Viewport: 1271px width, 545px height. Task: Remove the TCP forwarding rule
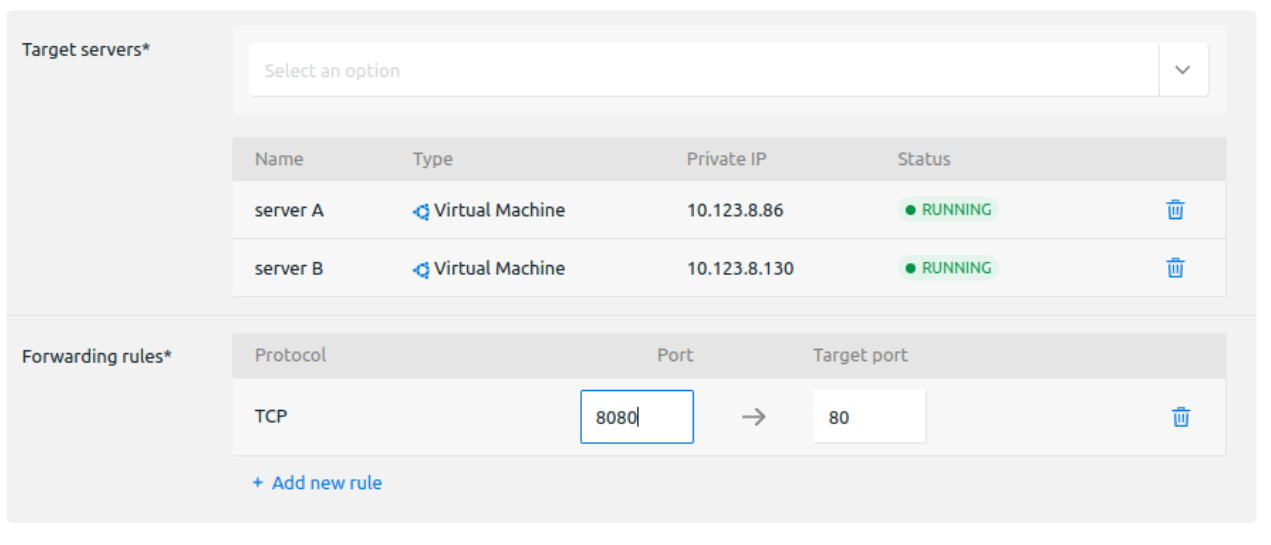1180,417
